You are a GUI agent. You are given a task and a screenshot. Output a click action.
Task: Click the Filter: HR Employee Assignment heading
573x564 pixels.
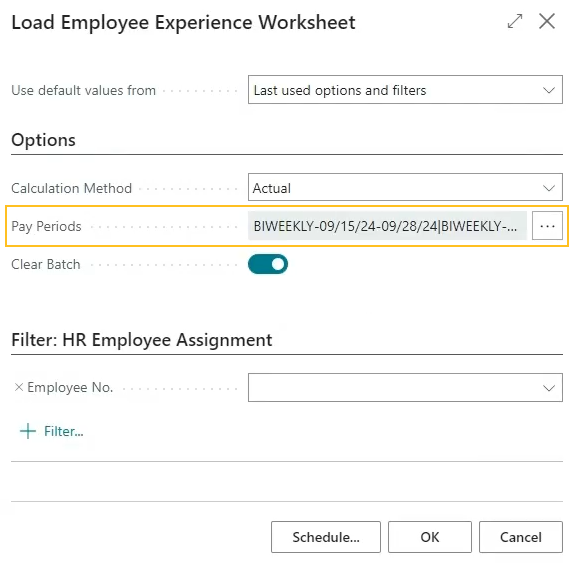coord(142,340)
